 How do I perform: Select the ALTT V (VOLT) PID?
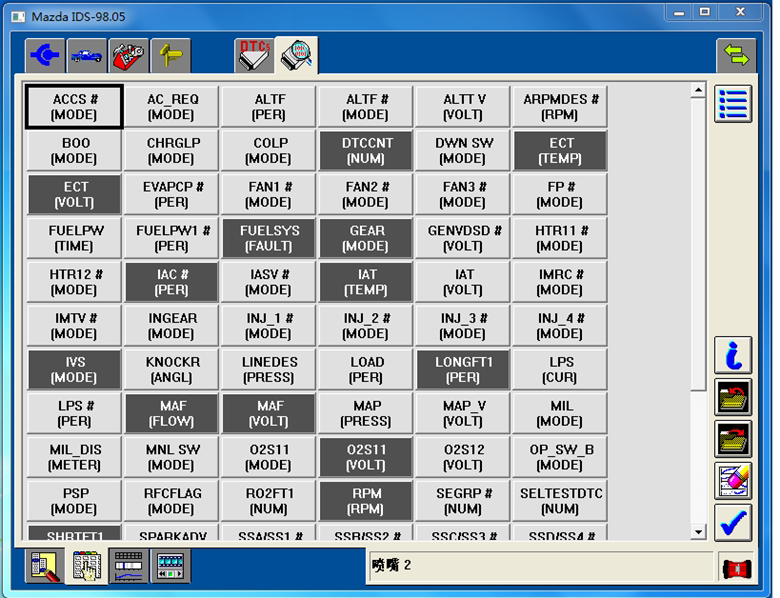tap(463, 107)
